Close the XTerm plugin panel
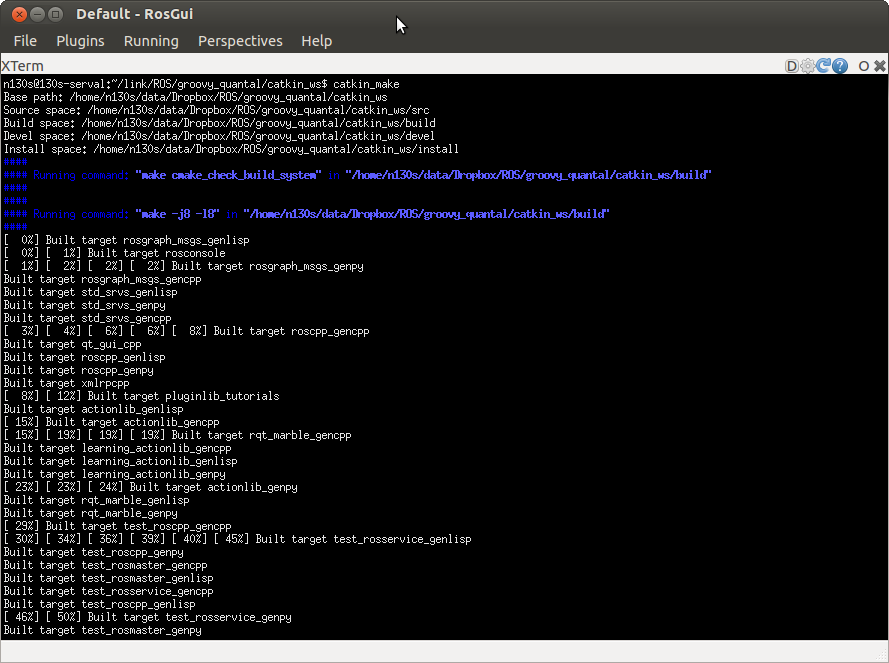889x663 pixels. pyautogui.click(x=879, y=66)
